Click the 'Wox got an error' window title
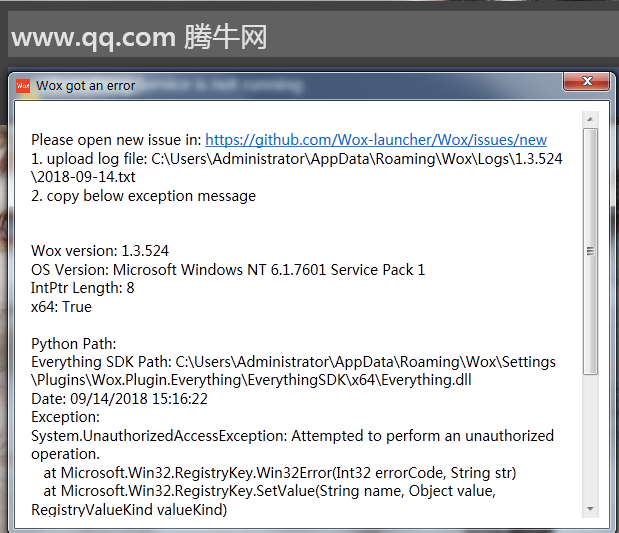This screenshot has height=533, width=619. point(85,86)
